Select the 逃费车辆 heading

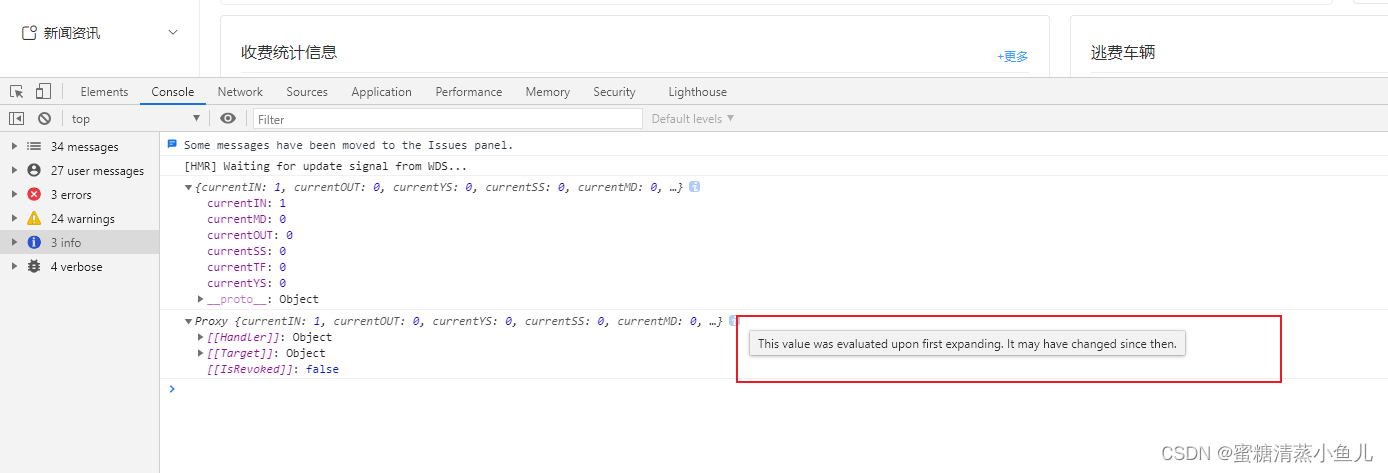pos(1123,53)
